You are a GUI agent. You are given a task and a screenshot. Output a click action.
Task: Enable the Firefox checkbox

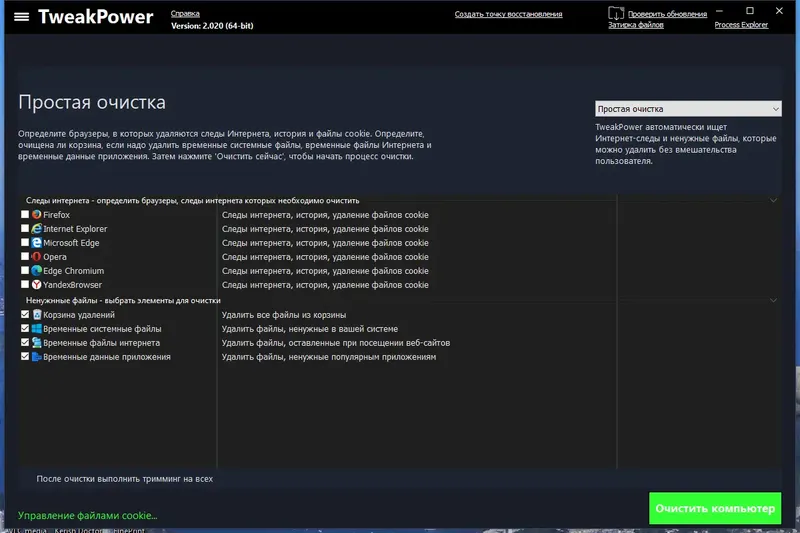point(24,215)
